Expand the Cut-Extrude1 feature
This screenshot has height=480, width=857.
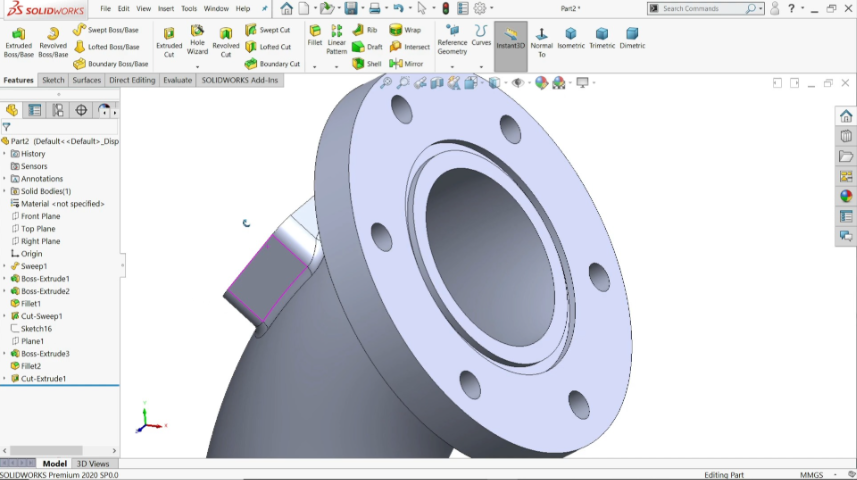4,378
